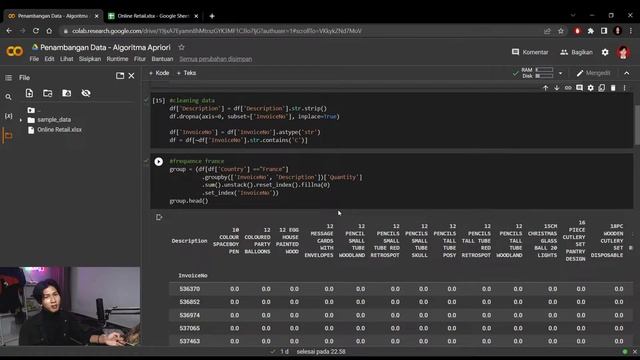The image size is (640, 360).
Task: Open RAM Disk resource dropdown arrow
Action: (560, 73)
